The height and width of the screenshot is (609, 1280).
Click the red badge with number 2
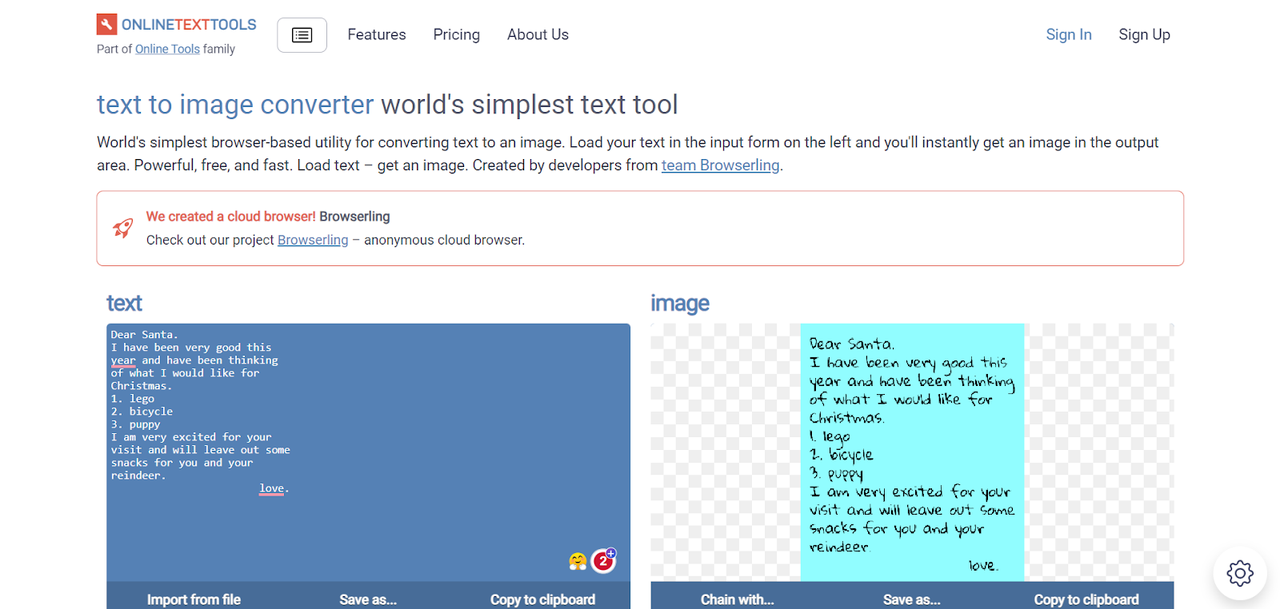[x=603, y=561]
